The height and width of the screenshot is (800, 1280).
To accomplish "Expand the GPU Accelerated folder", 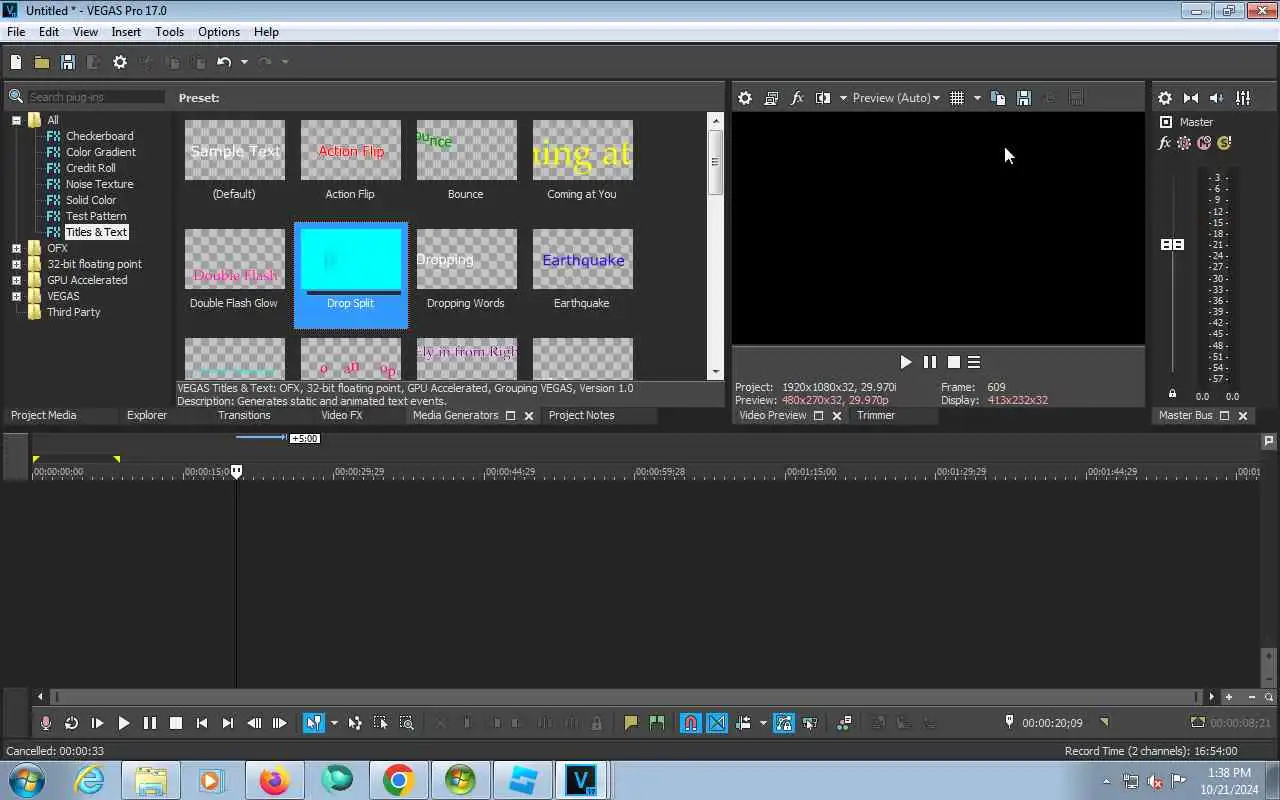I will point(16,280).
